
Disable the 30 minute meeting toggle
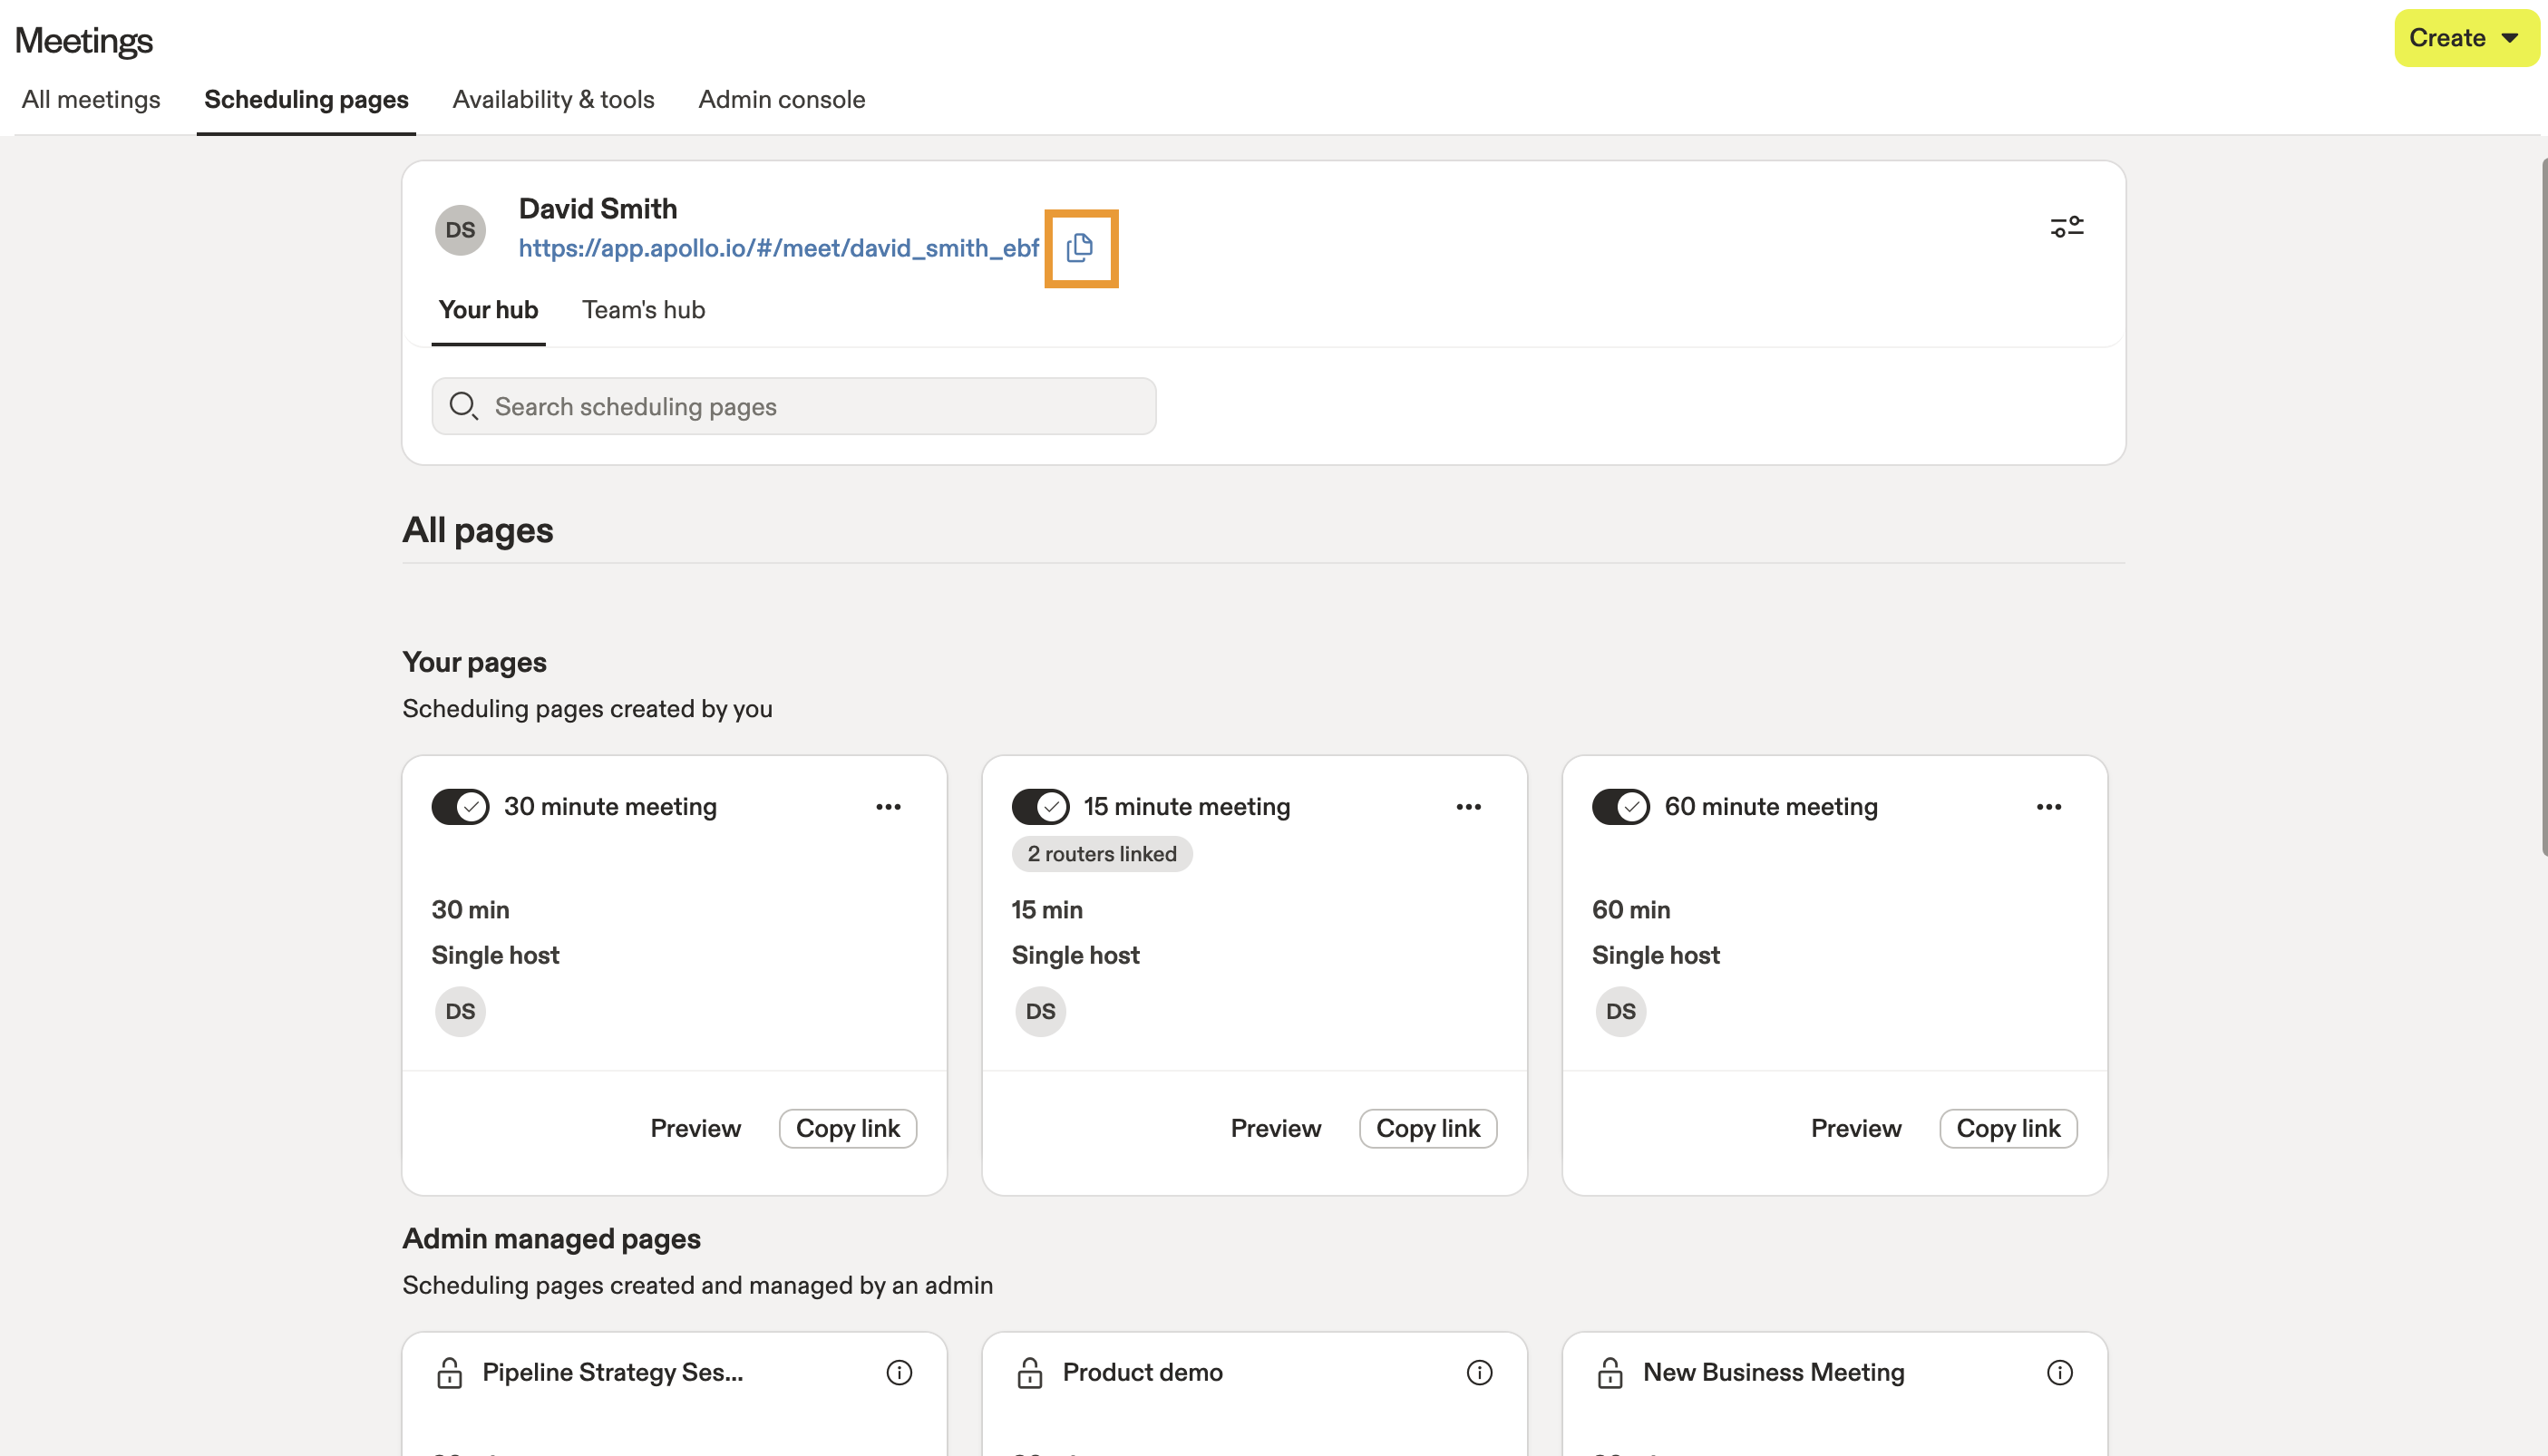tap(460, 806)
